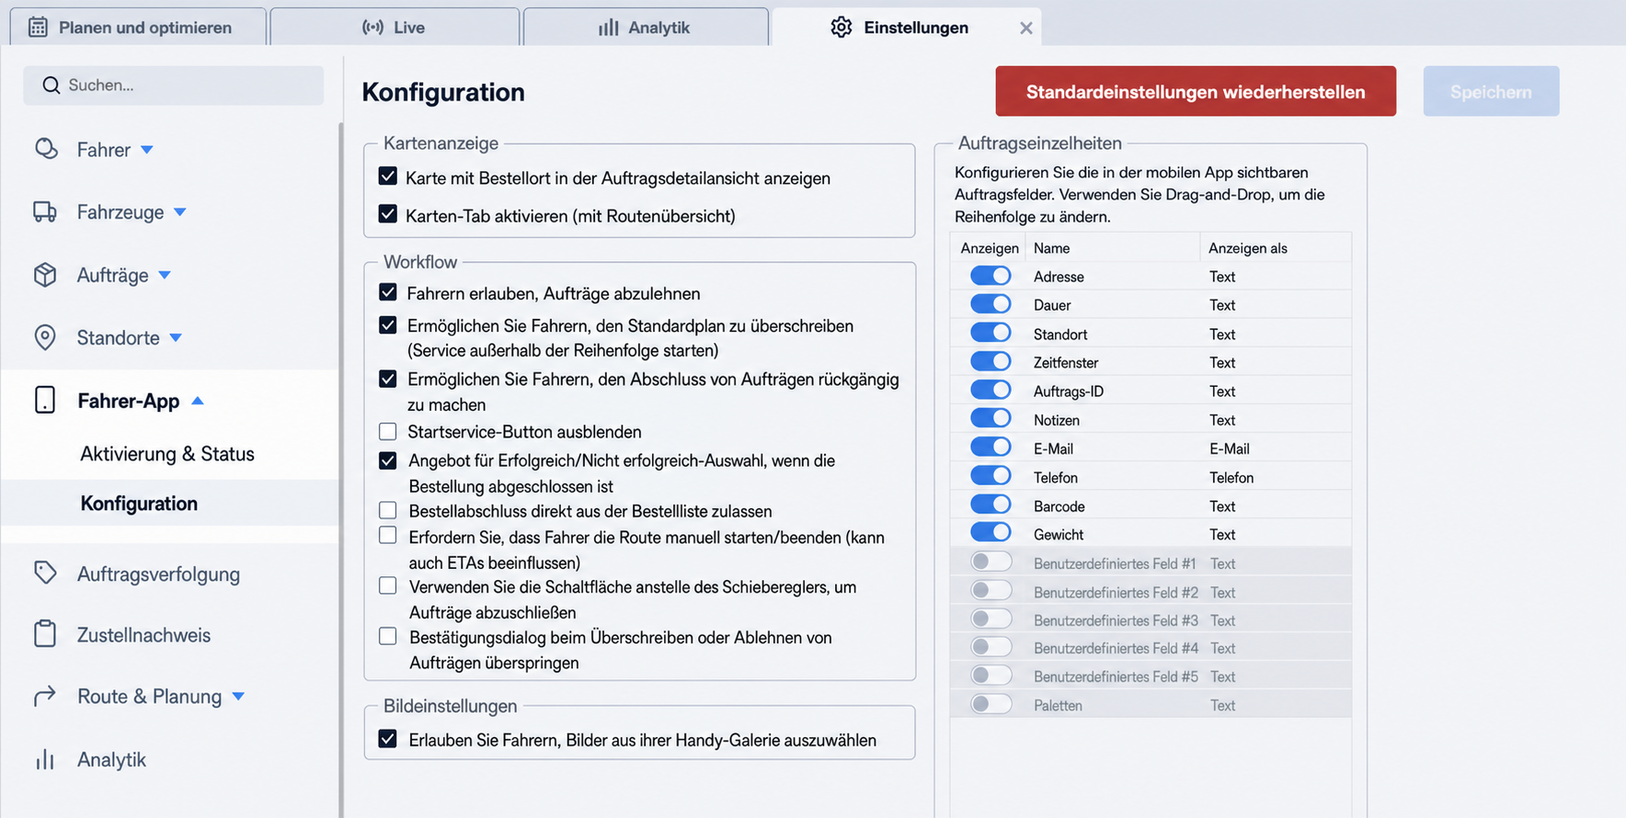The height and width of the screenshot is (818, 1626).
Task: Expand the Standorte menu arrow
Action: point(176,338)
